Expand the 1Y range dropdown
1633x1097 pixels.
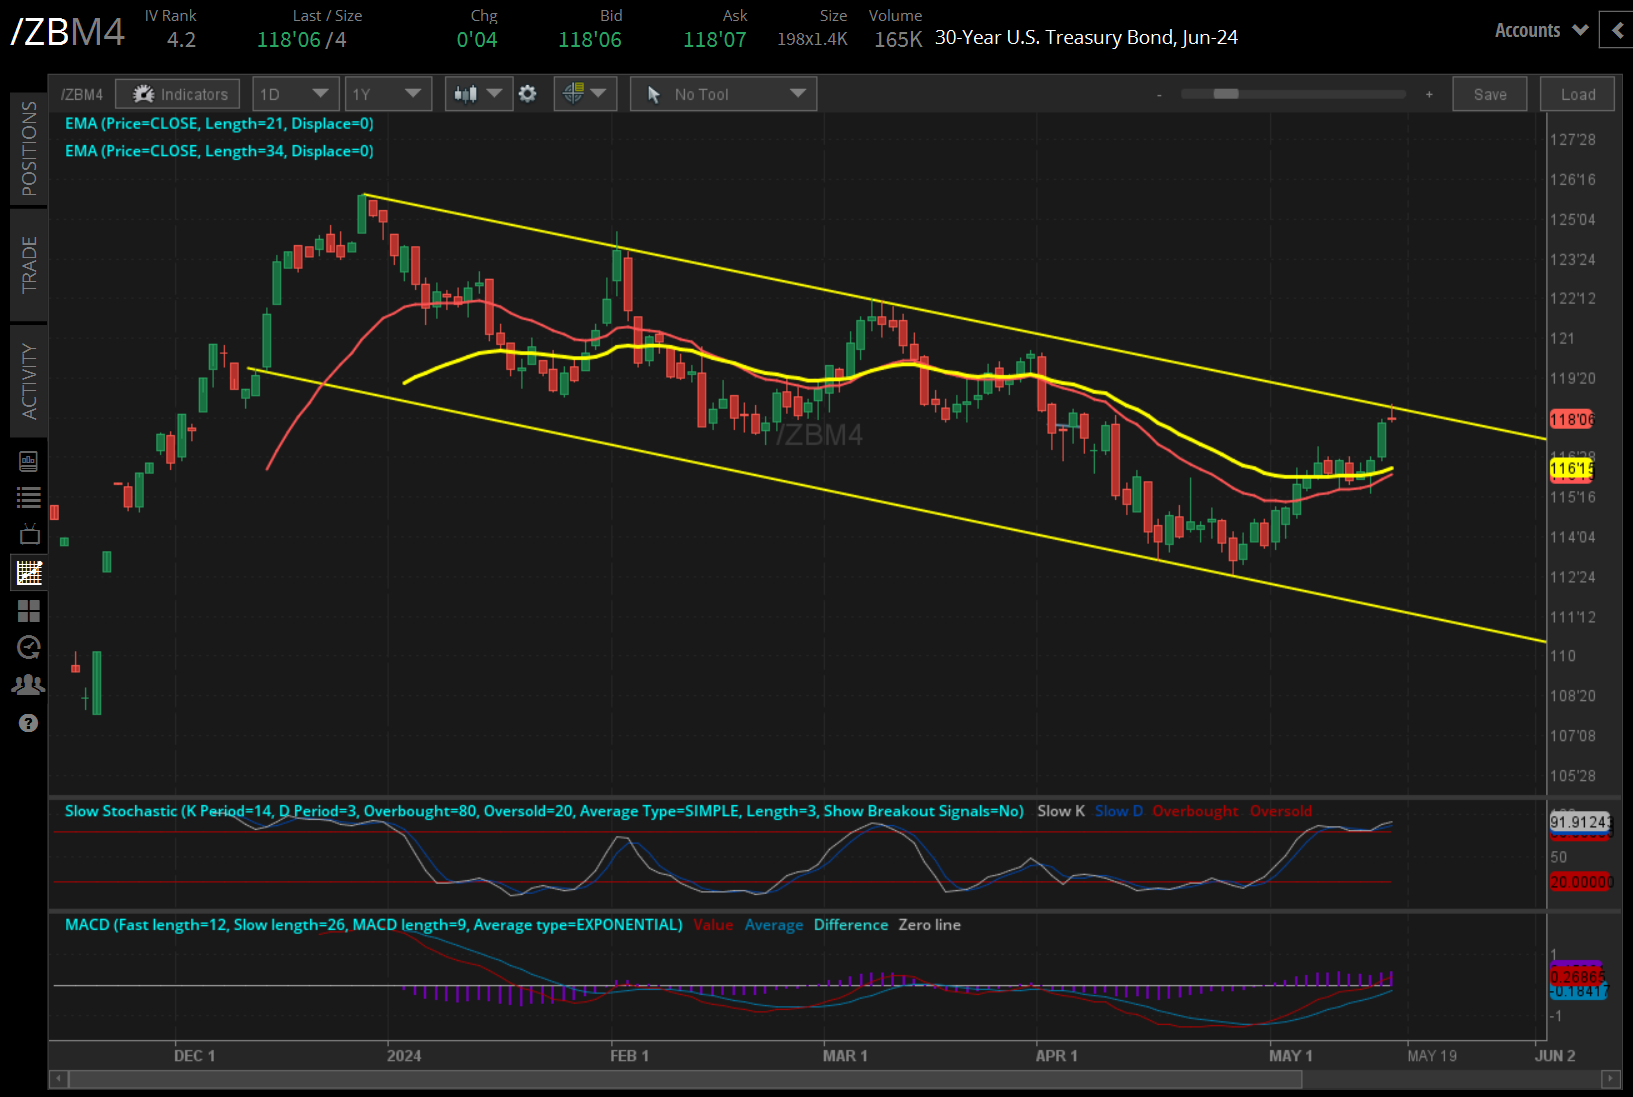[388, 93]
